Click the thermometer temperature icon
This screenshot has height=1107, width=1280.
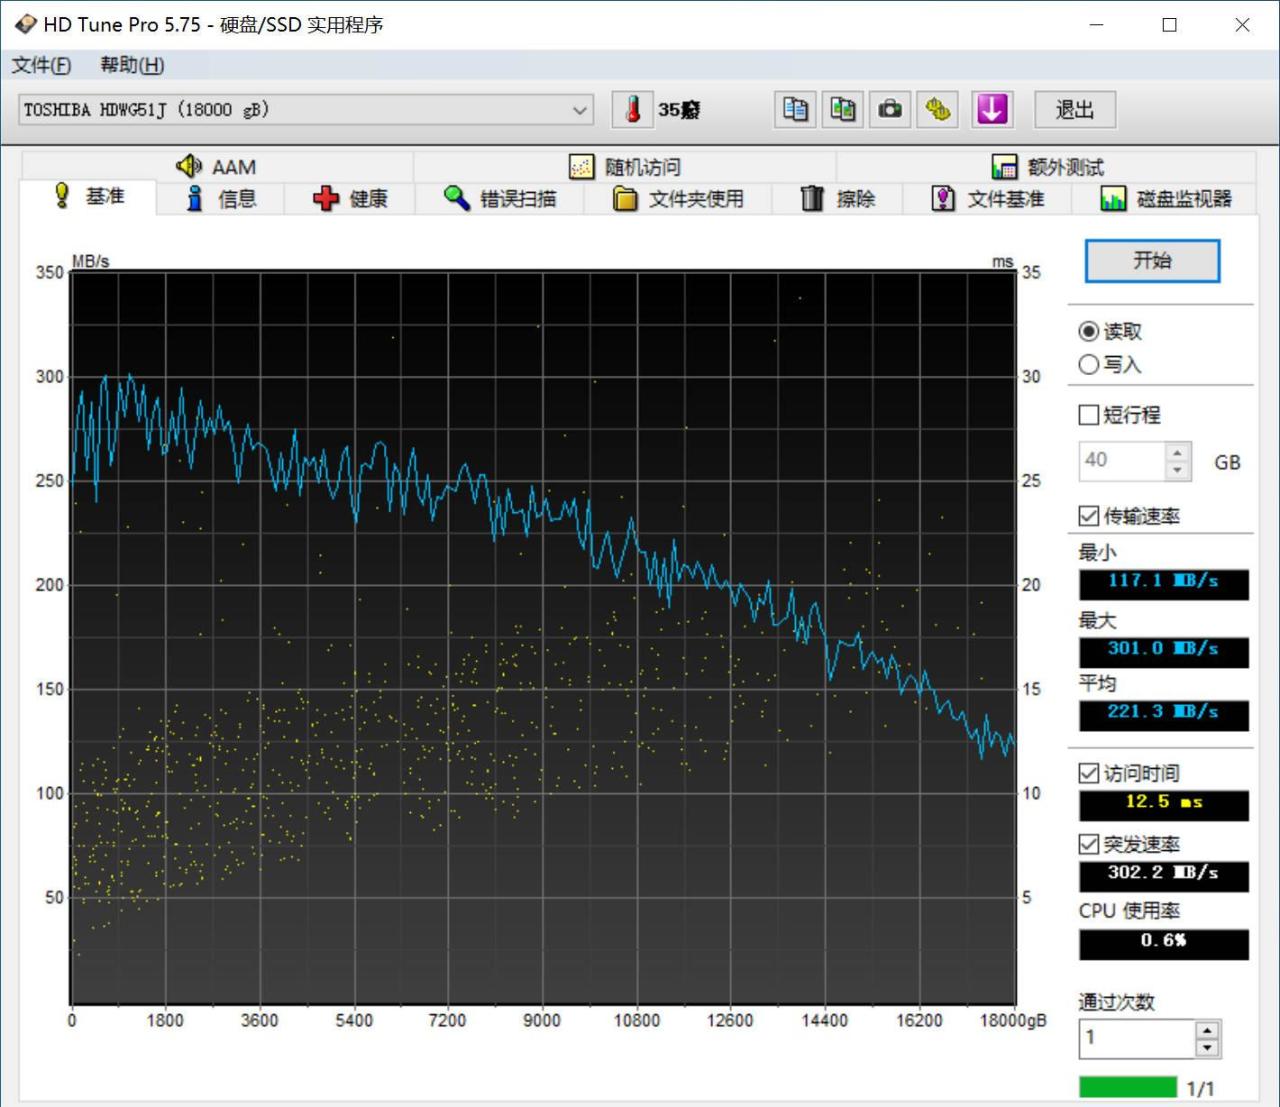tap(632, 110)
